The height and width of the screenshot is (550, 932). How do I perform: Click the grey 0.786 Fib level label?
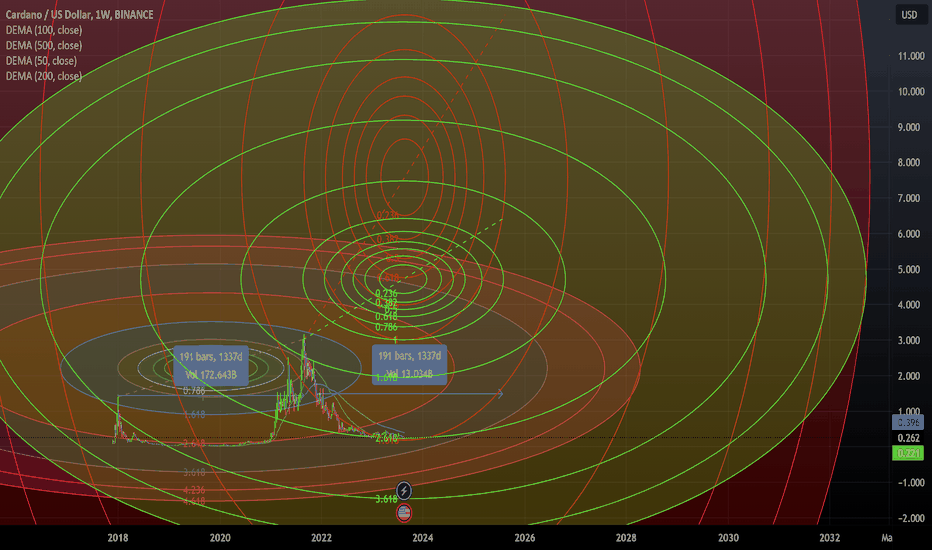(x=194, y=391)
